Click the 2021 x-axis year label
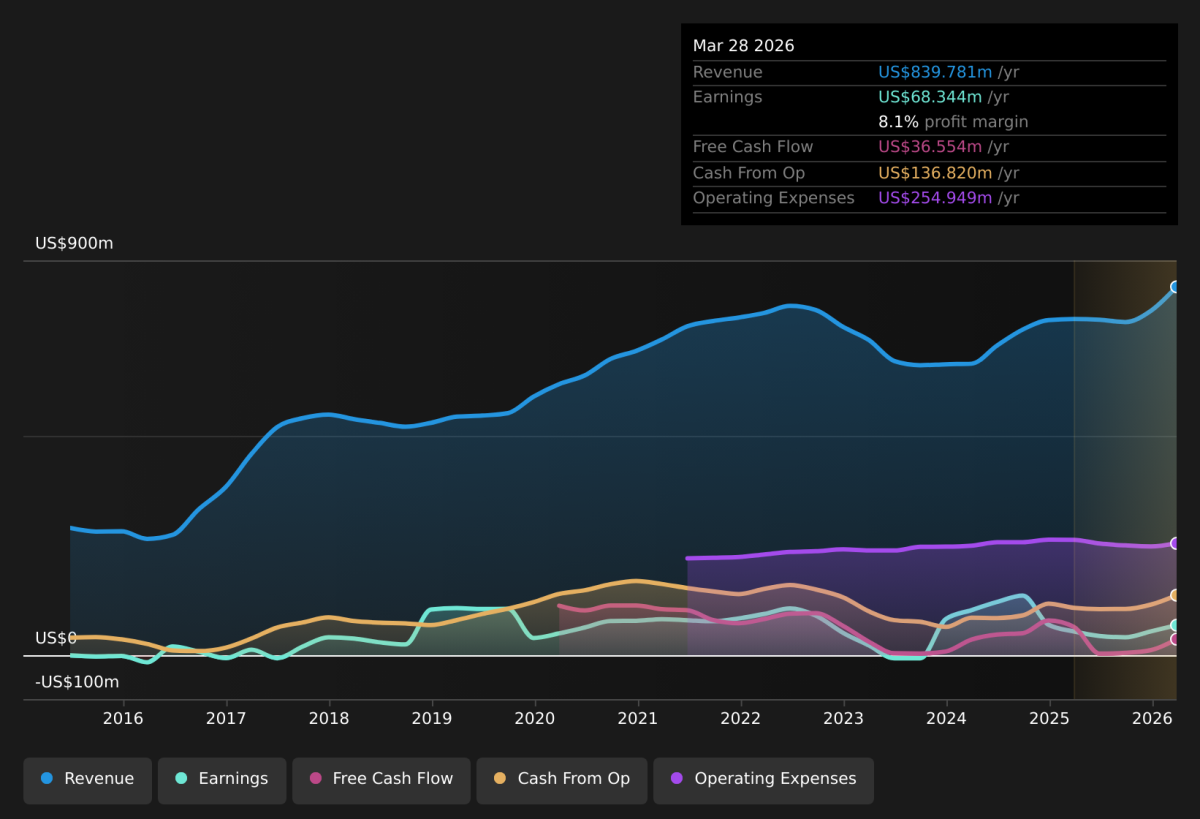Screen dimensions: 1200x819 pyautogui.click(x=638, y=718)
